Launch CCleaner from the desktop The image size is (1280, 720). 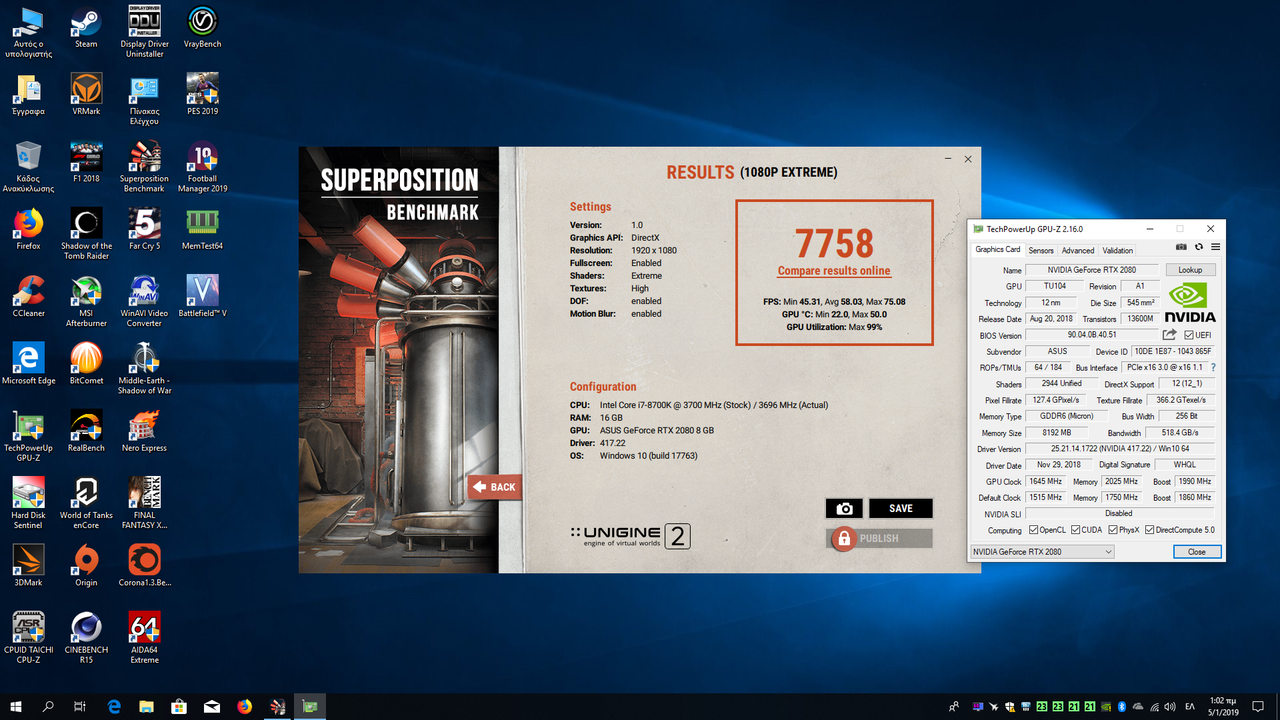pyautogui.click(x=28, y=296)
